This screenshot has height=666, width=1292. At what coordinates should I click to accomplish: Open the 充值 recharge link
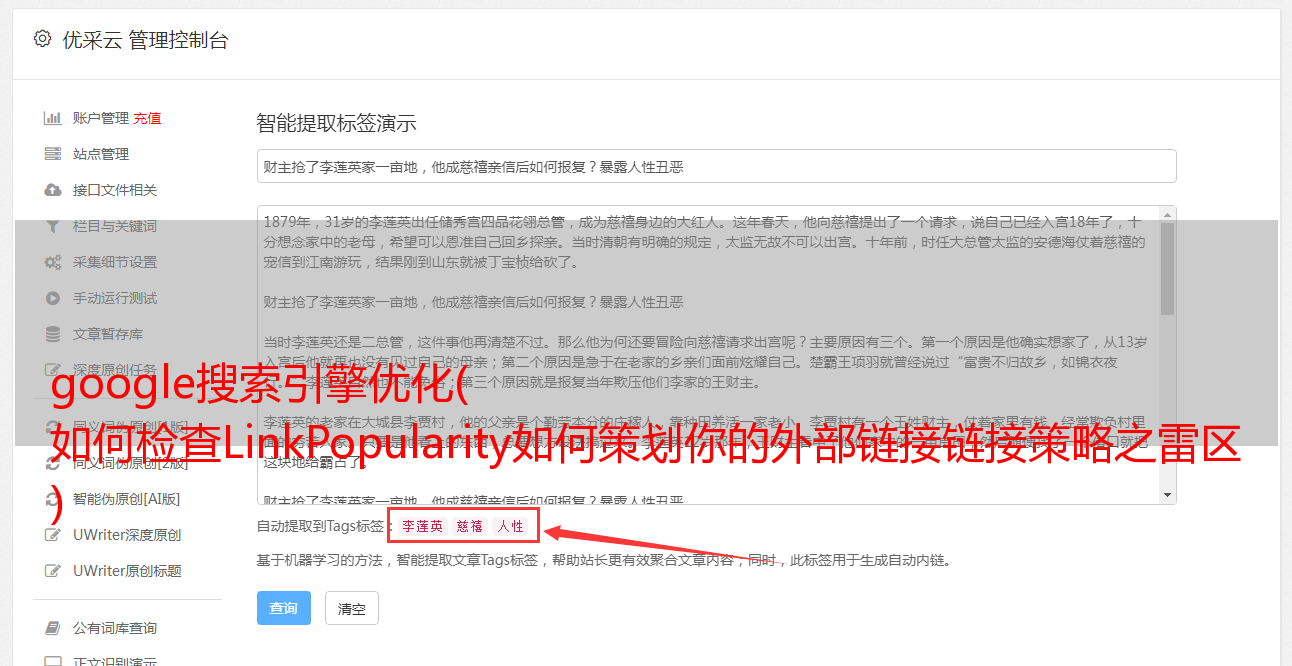[147, 118]
